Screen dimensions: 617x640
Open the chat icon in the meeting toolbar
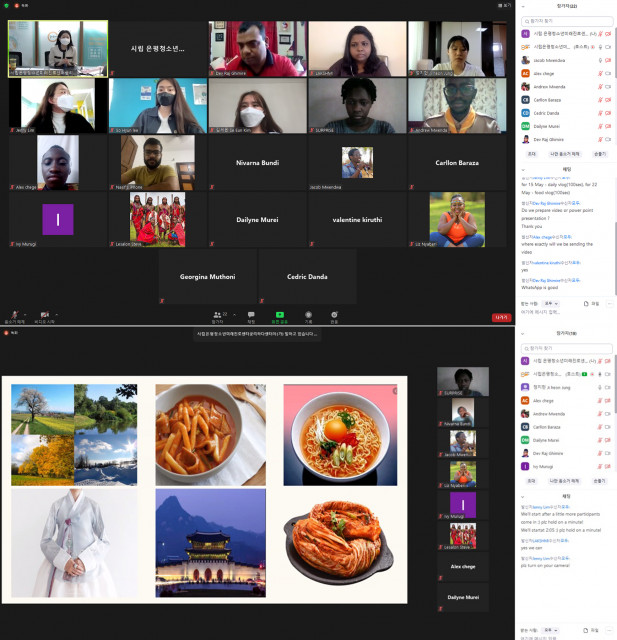click(251, 314)
